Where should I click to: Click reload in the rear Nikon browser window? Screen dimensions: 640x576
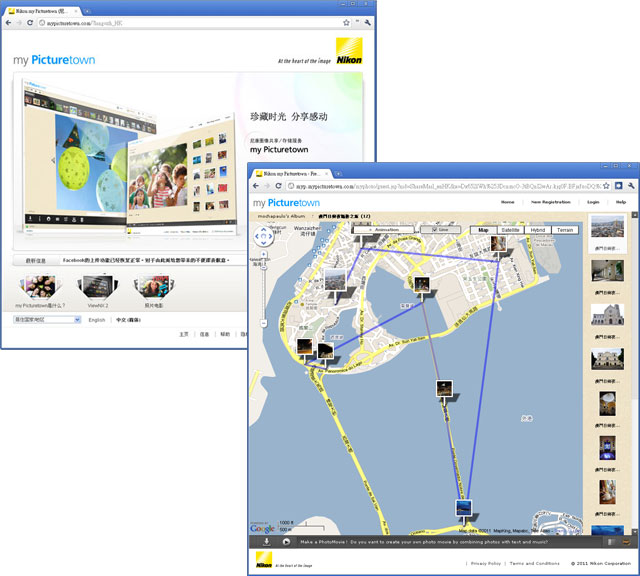pyautogui.click(x=30, y=23)
